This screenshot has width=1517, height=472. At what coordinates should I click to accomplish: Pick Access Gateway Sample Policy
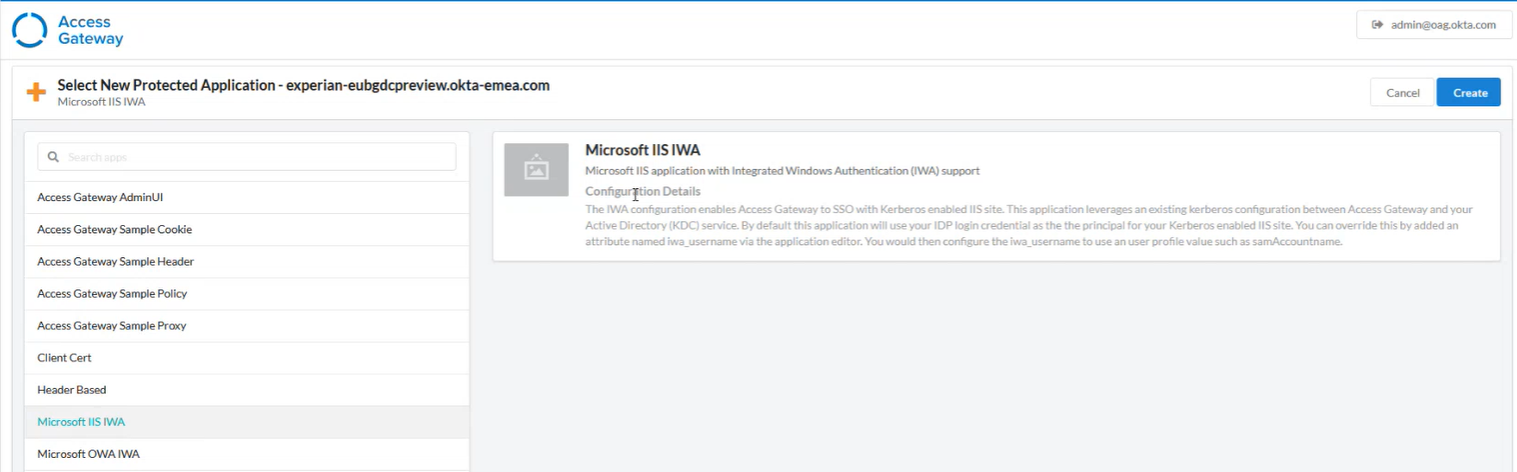click(112, 294)
